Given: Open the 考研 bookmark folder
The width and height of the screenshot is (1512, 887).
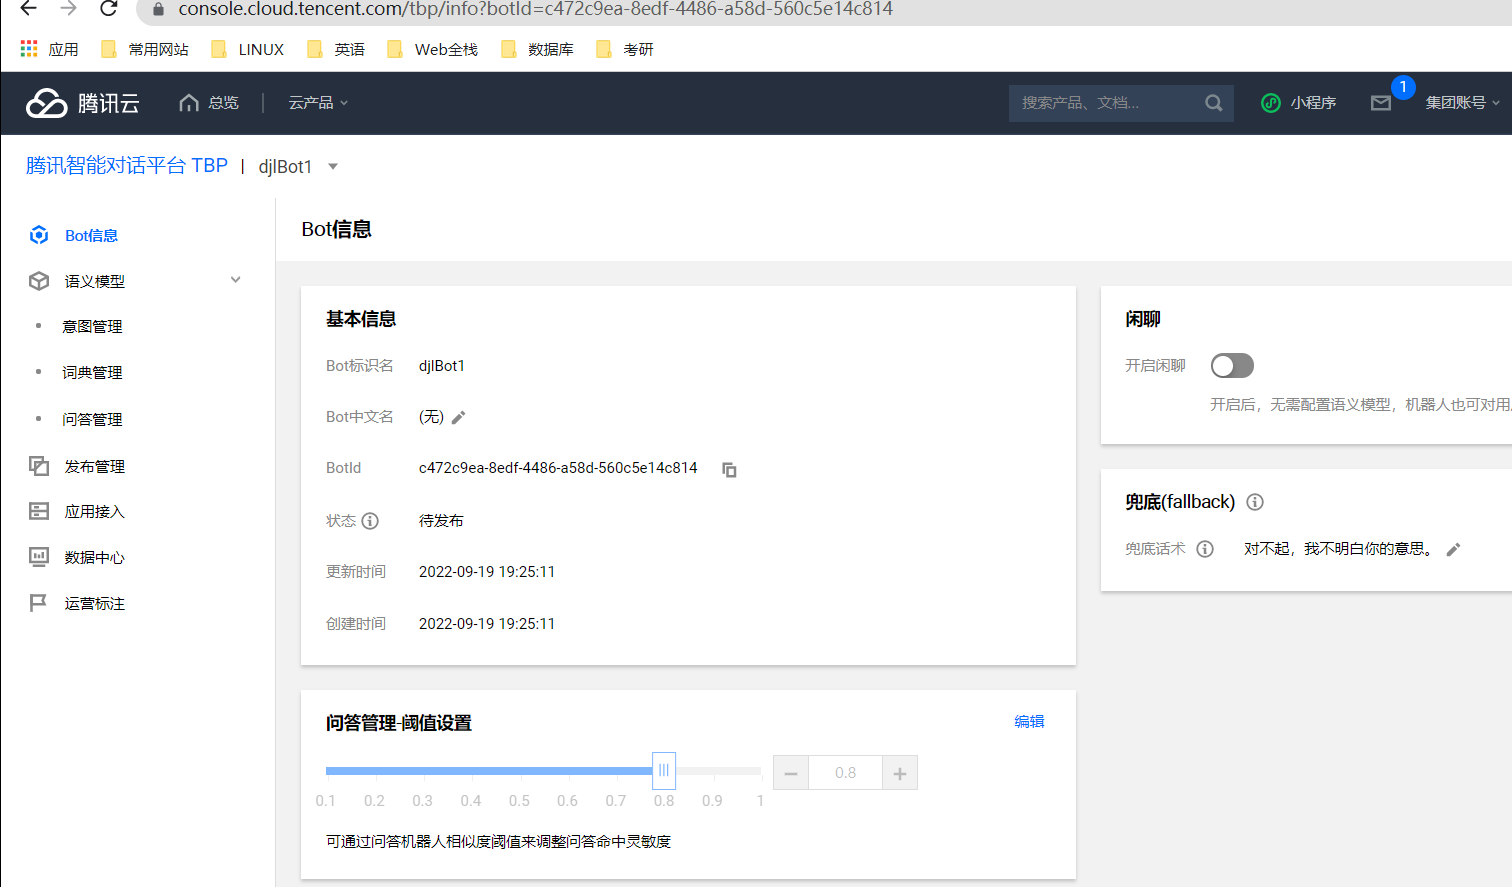Looking at the screenshot, I should point(624,49).
